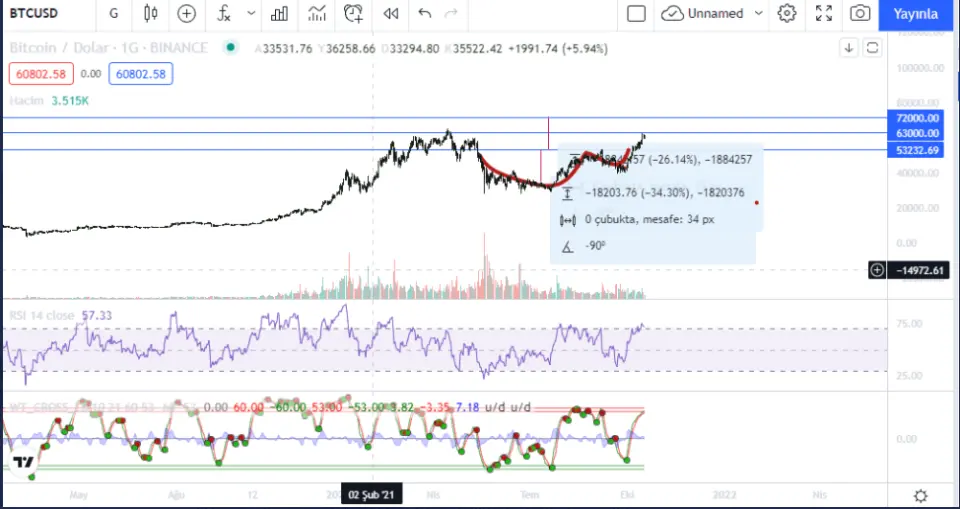
Task: Open chart settings gear in toolbar
Action: coord(787,13)
